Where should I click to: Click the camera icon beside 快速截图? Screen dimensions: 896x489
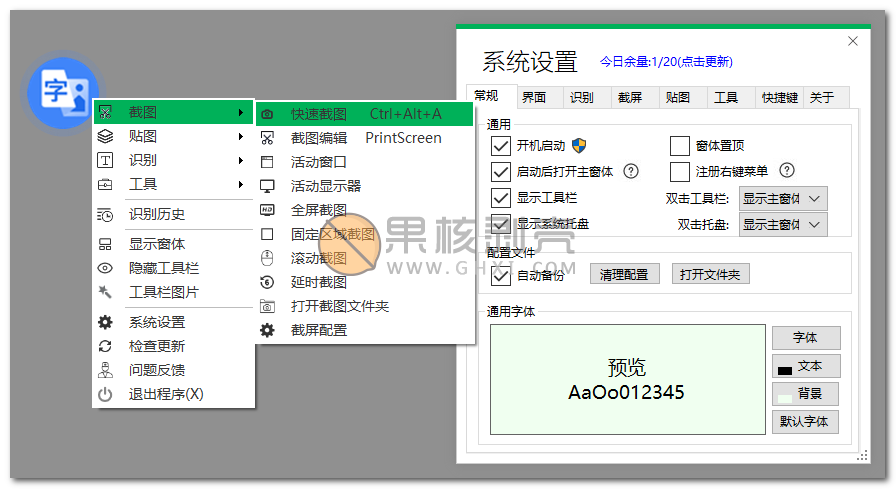[x=267, y=114]
